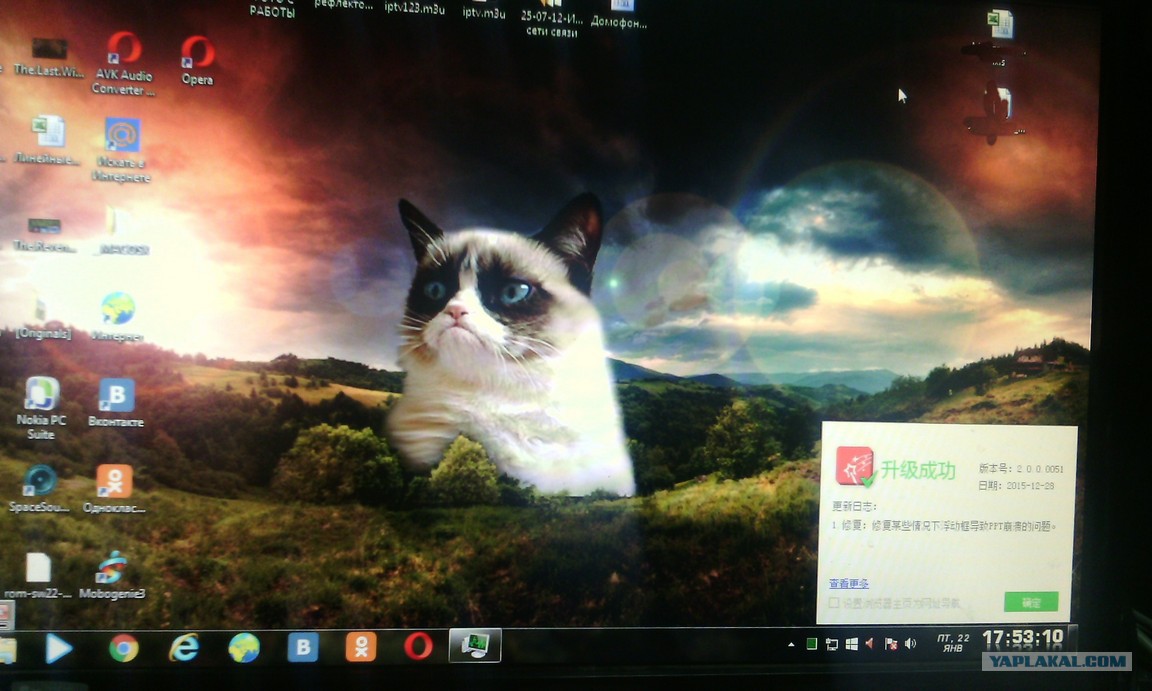
Task: Open the volume speaker tray icon
Action: (x=911, y=643)
